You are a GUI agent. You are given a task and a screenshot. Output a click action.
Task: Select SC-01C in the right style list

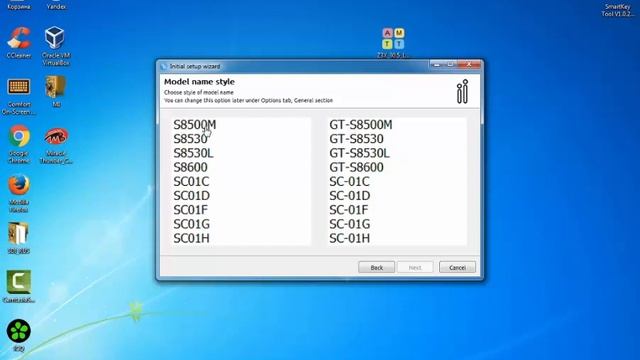(x=349, y=182)
